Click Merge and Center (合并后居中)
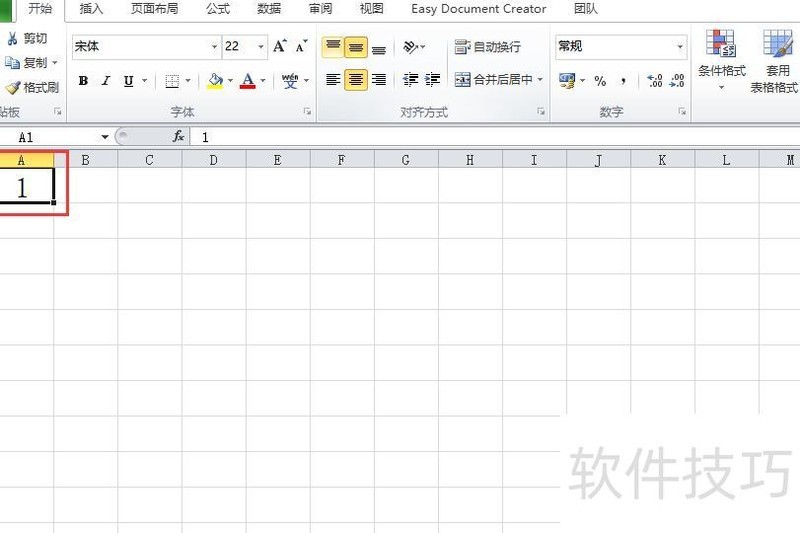The width and height of the screenshot is (800, 533). [493, 80]
